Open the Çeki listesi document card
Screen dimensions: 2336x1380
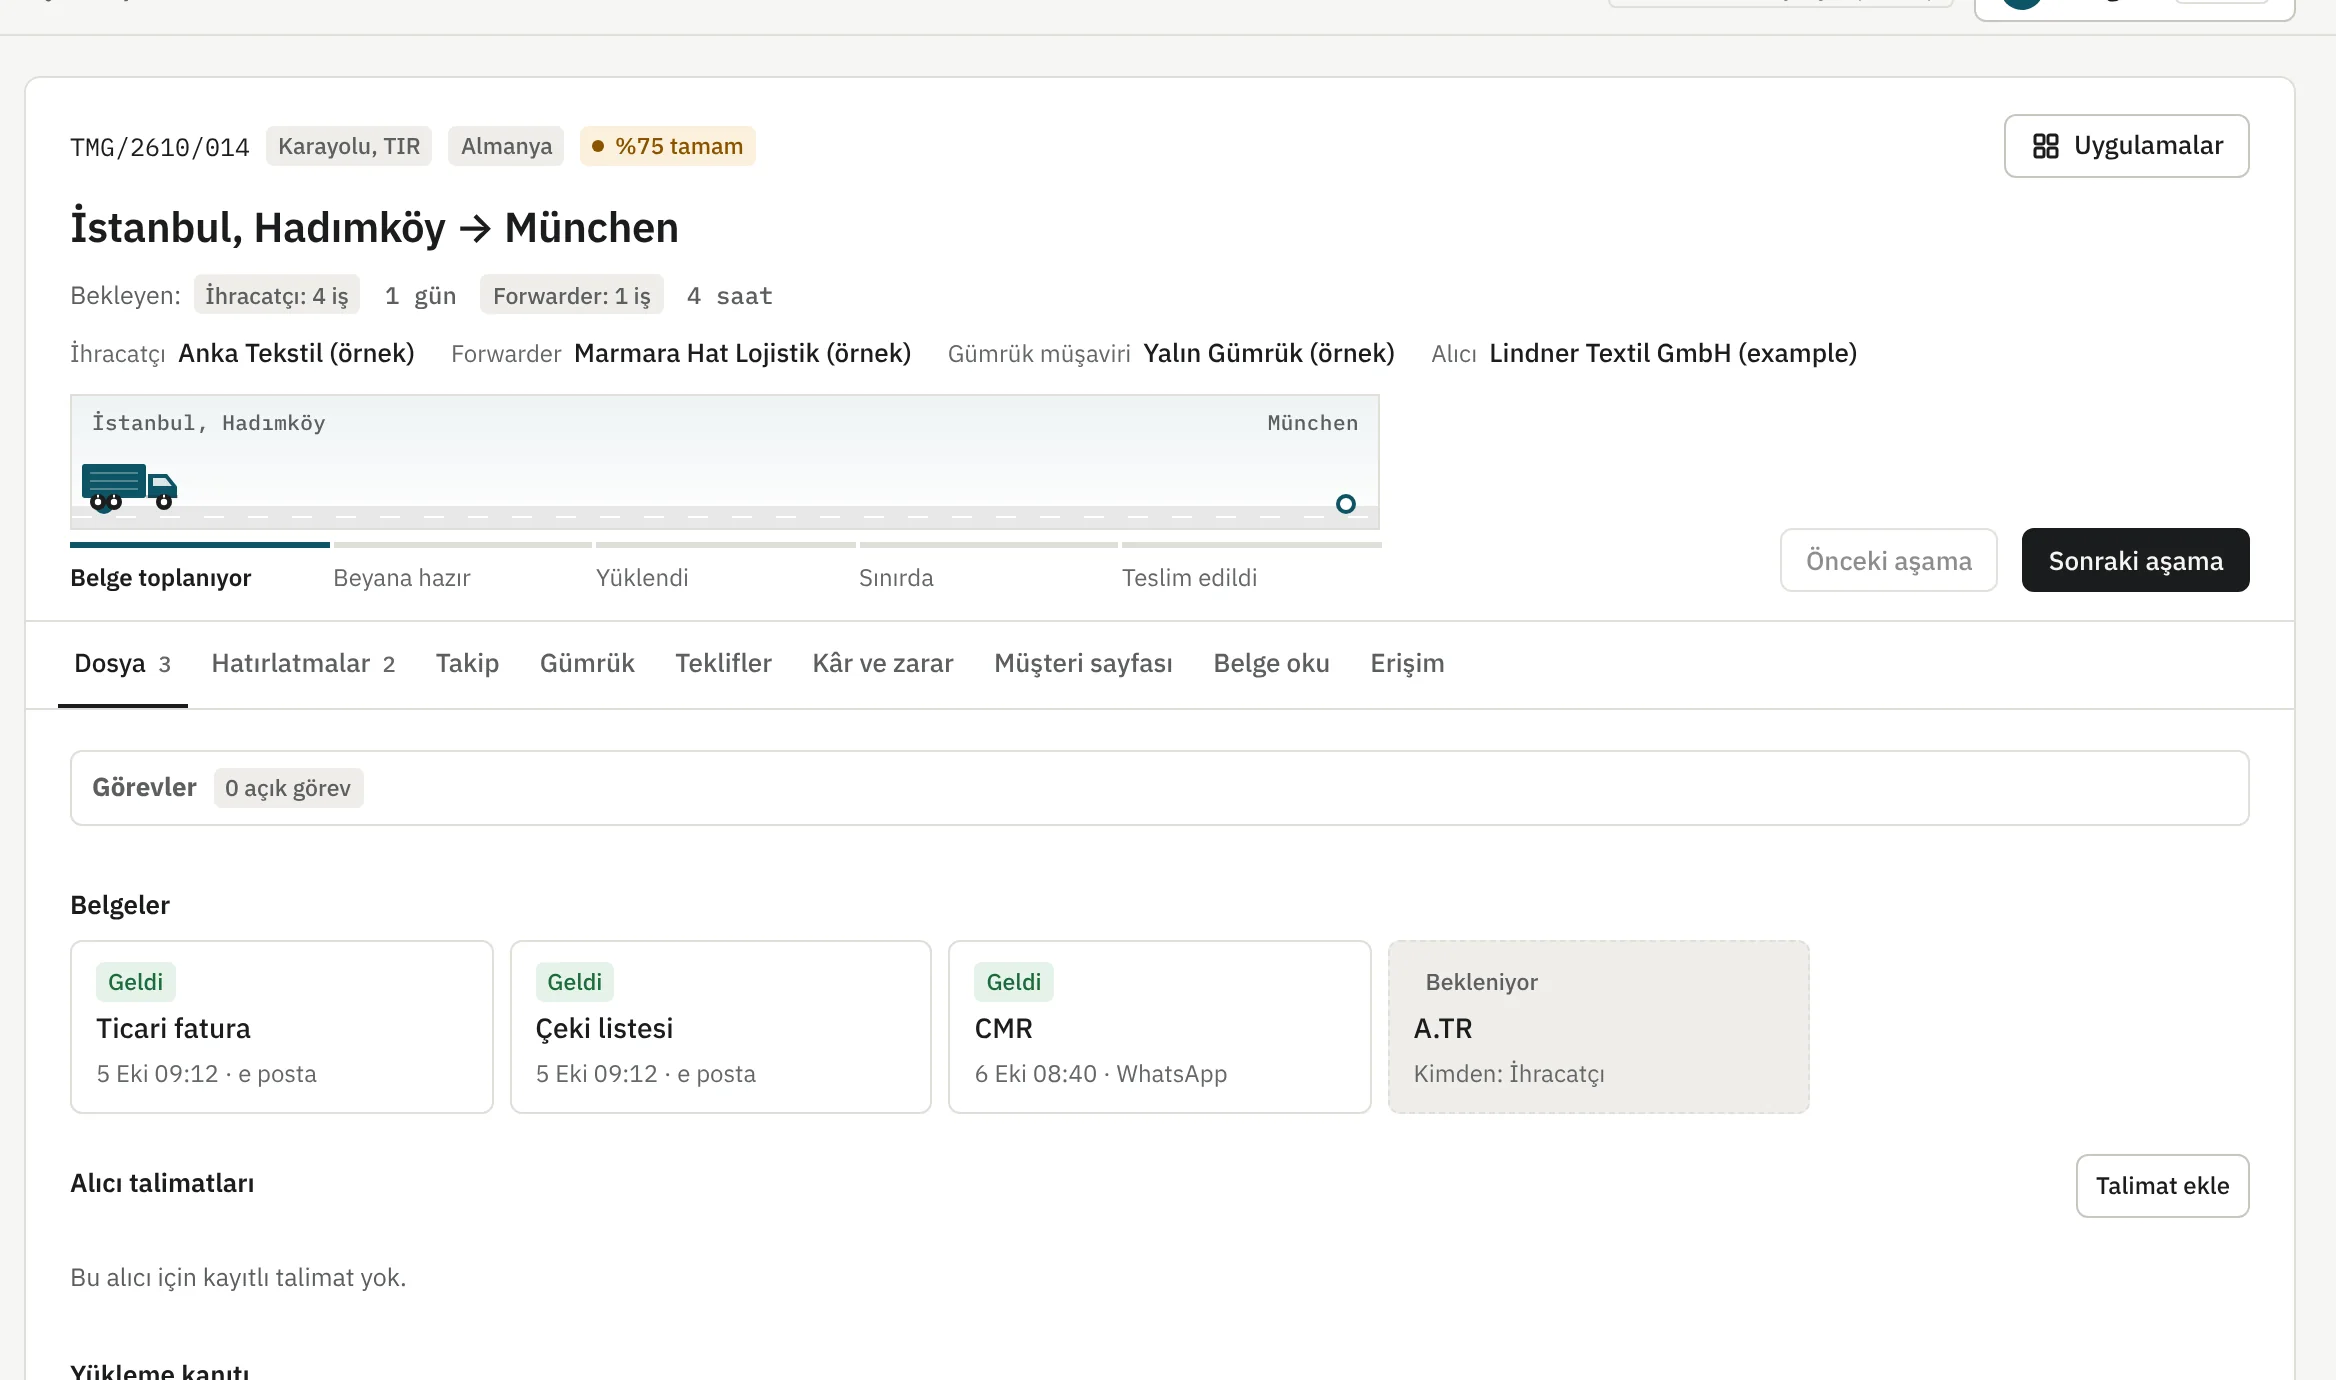pyautogui.click(x=721, y=1027)
